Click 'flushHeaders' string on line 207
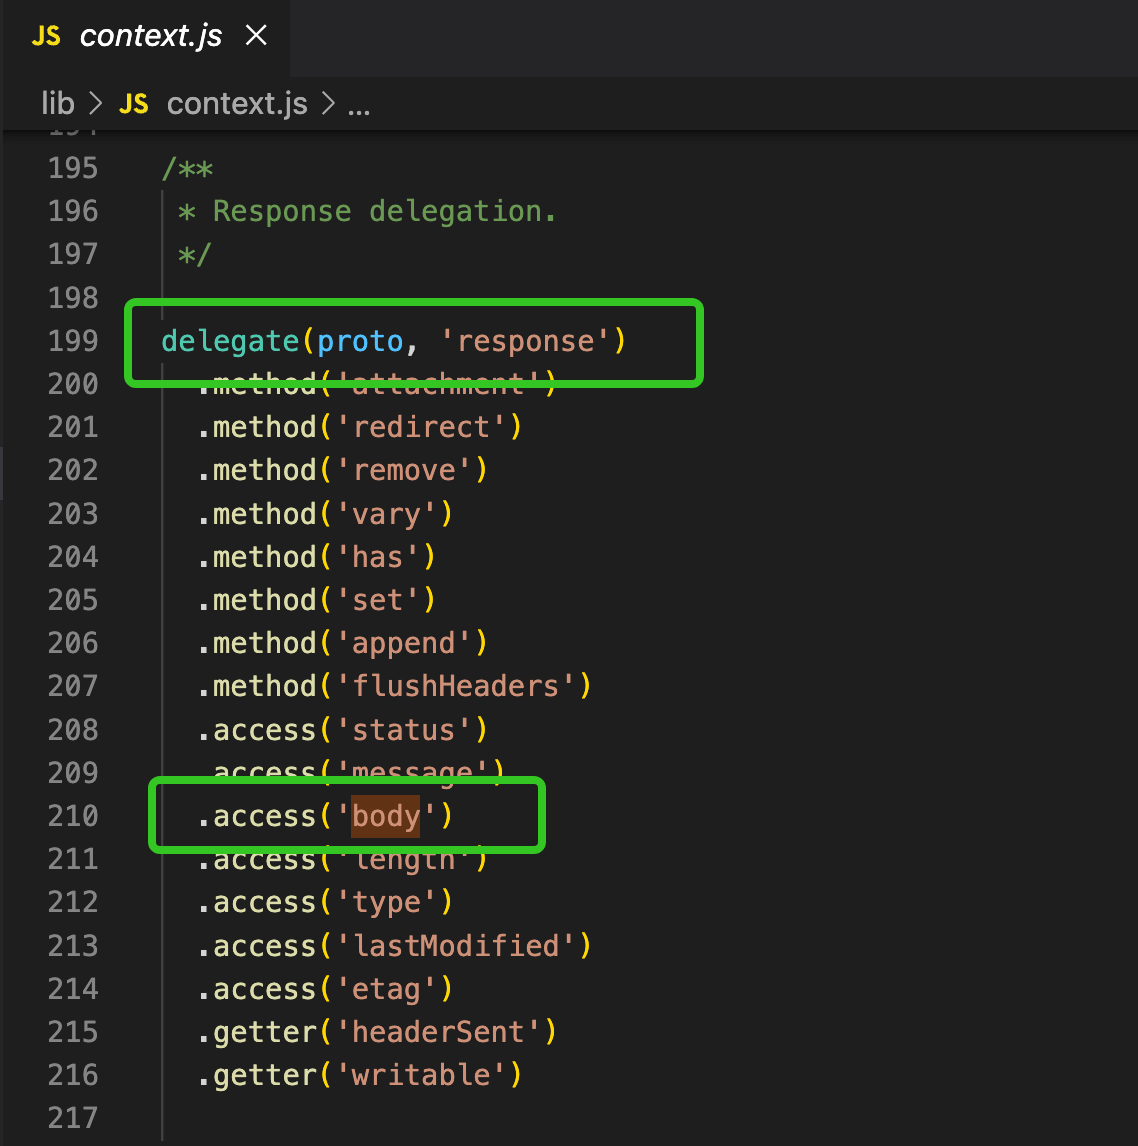The image size is (1138, 1146). click(455, 686)
